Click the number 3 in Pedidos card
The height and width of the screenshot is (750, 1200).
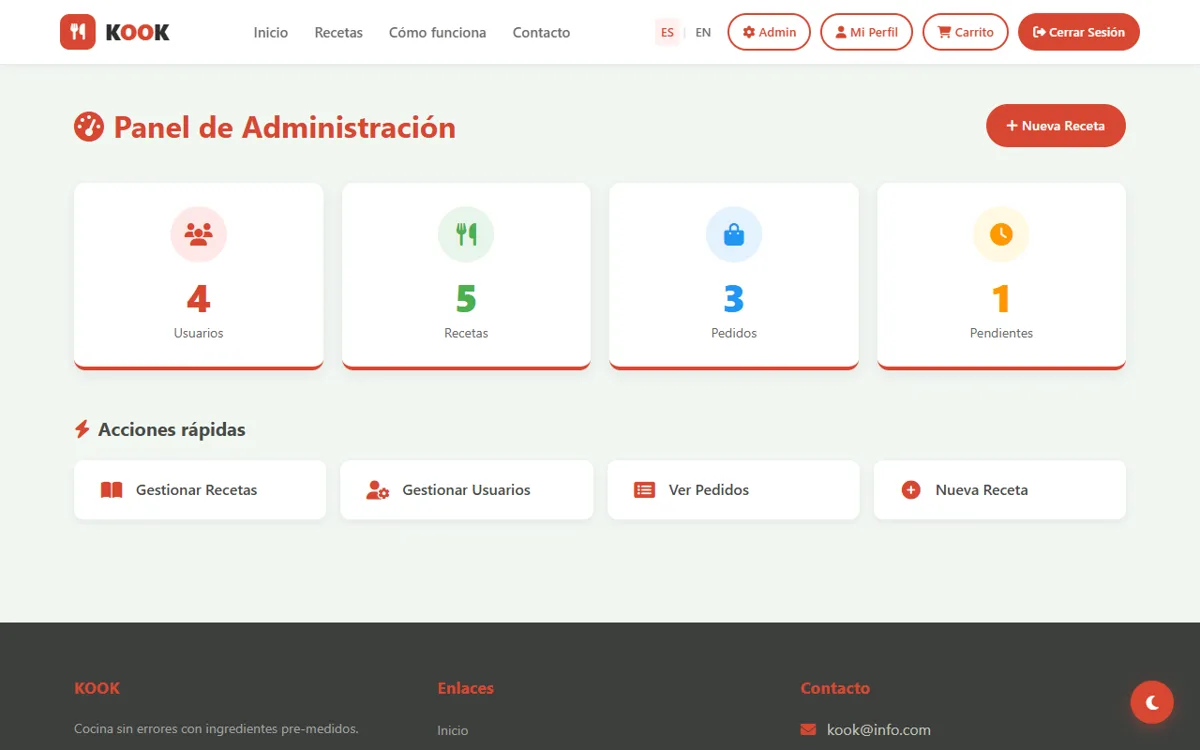point(734,299)
